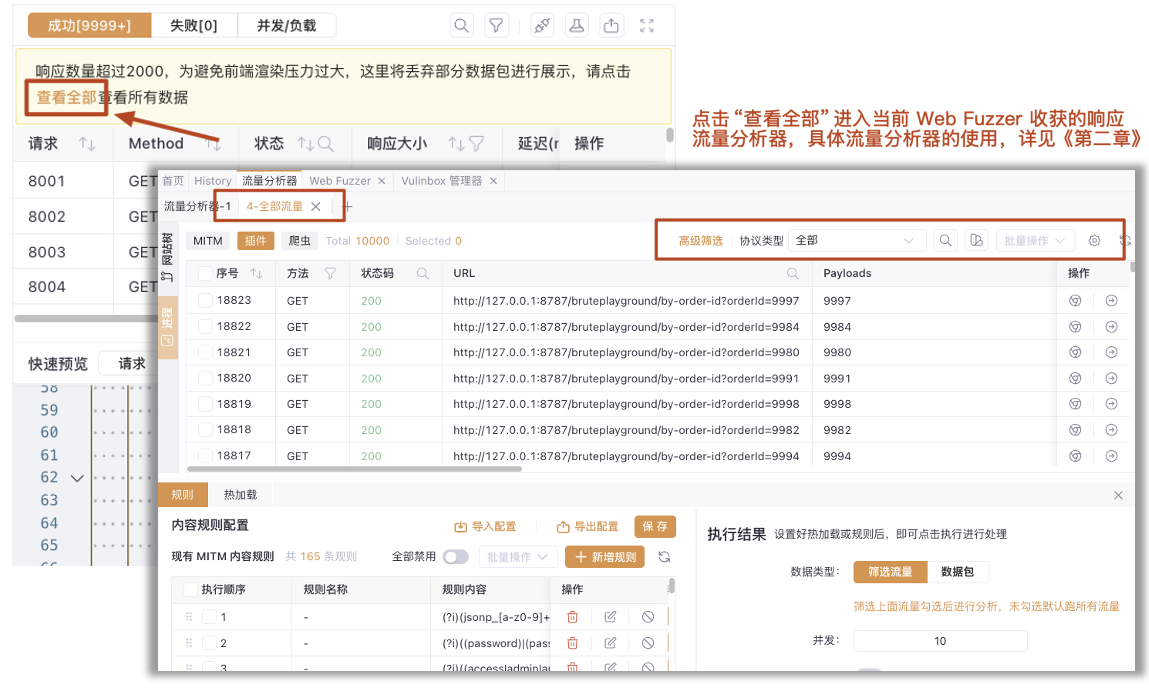Switch to the 热加载 tab

click(x=240, y=494)
